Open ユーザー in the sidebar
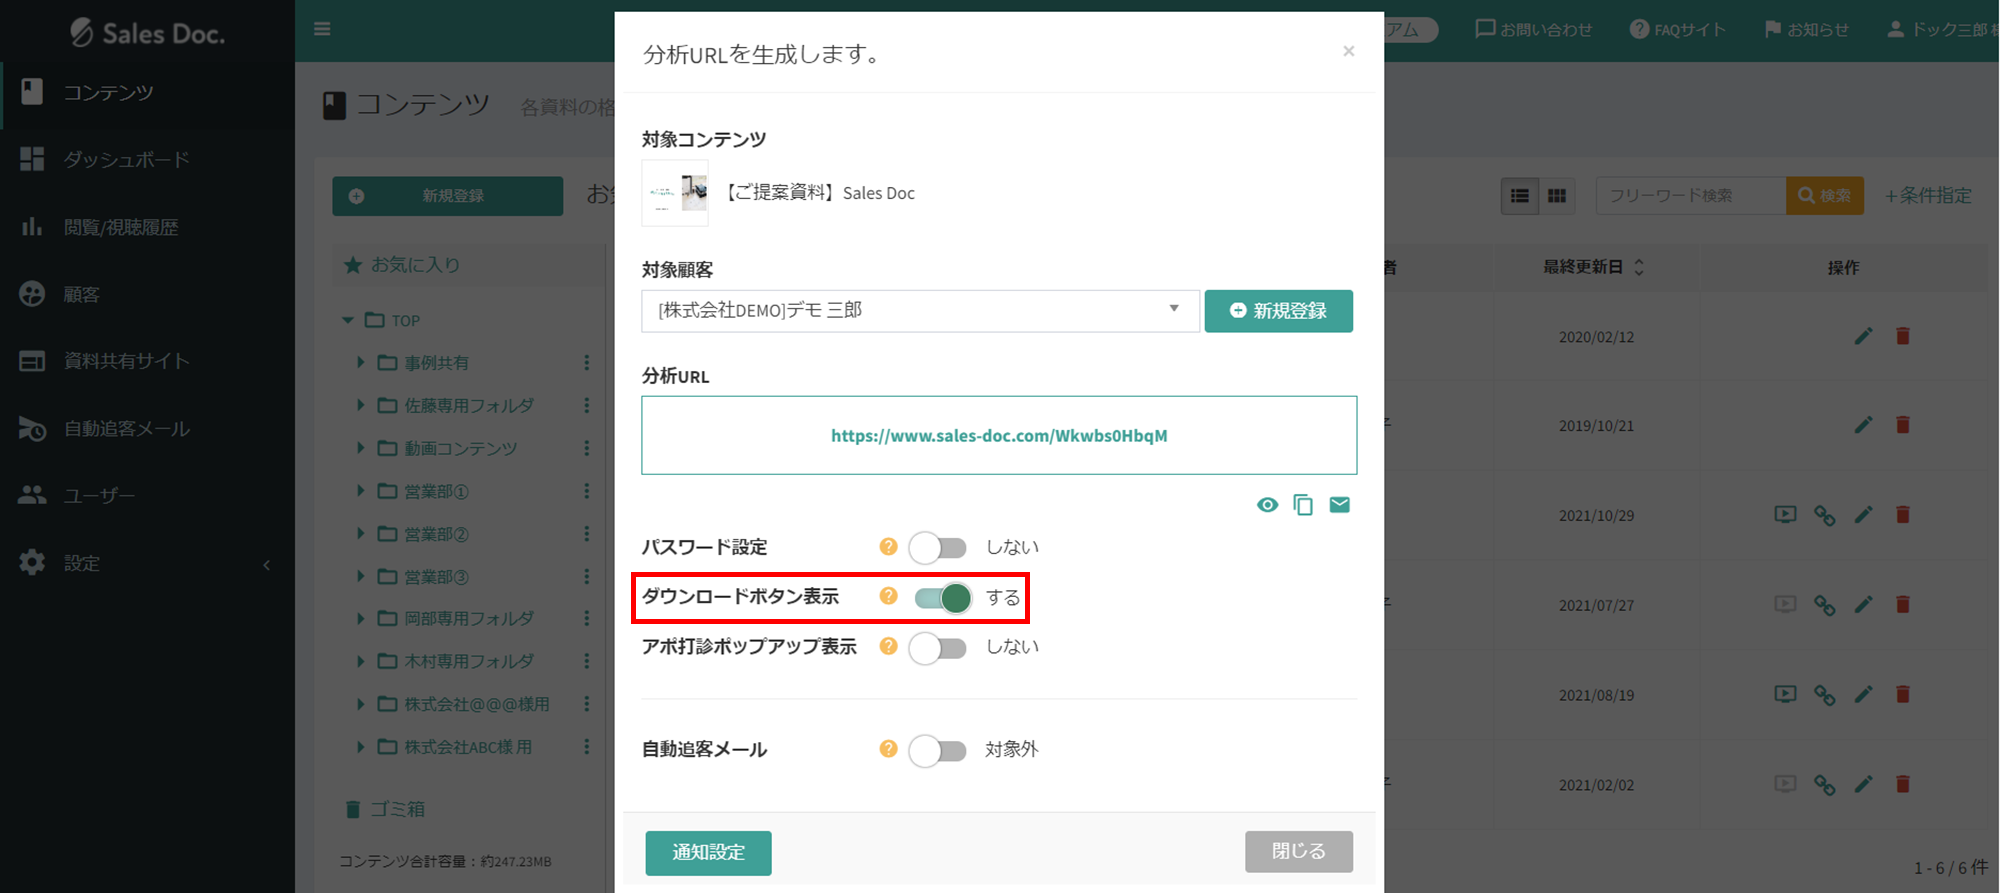Image resolution: width=2000 pixels, height=893 pixels. pyautogui.click(x=148, y=495)
